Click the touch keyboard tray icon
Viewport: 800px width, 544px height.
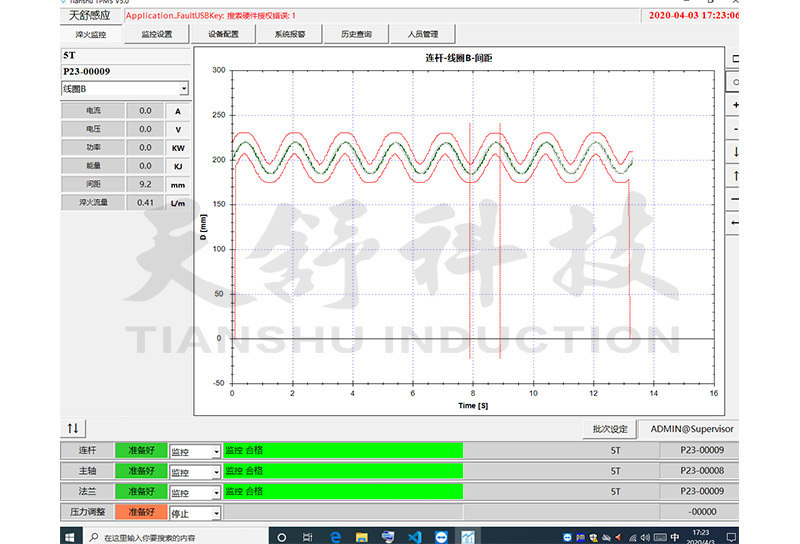[x=660, y=537]
